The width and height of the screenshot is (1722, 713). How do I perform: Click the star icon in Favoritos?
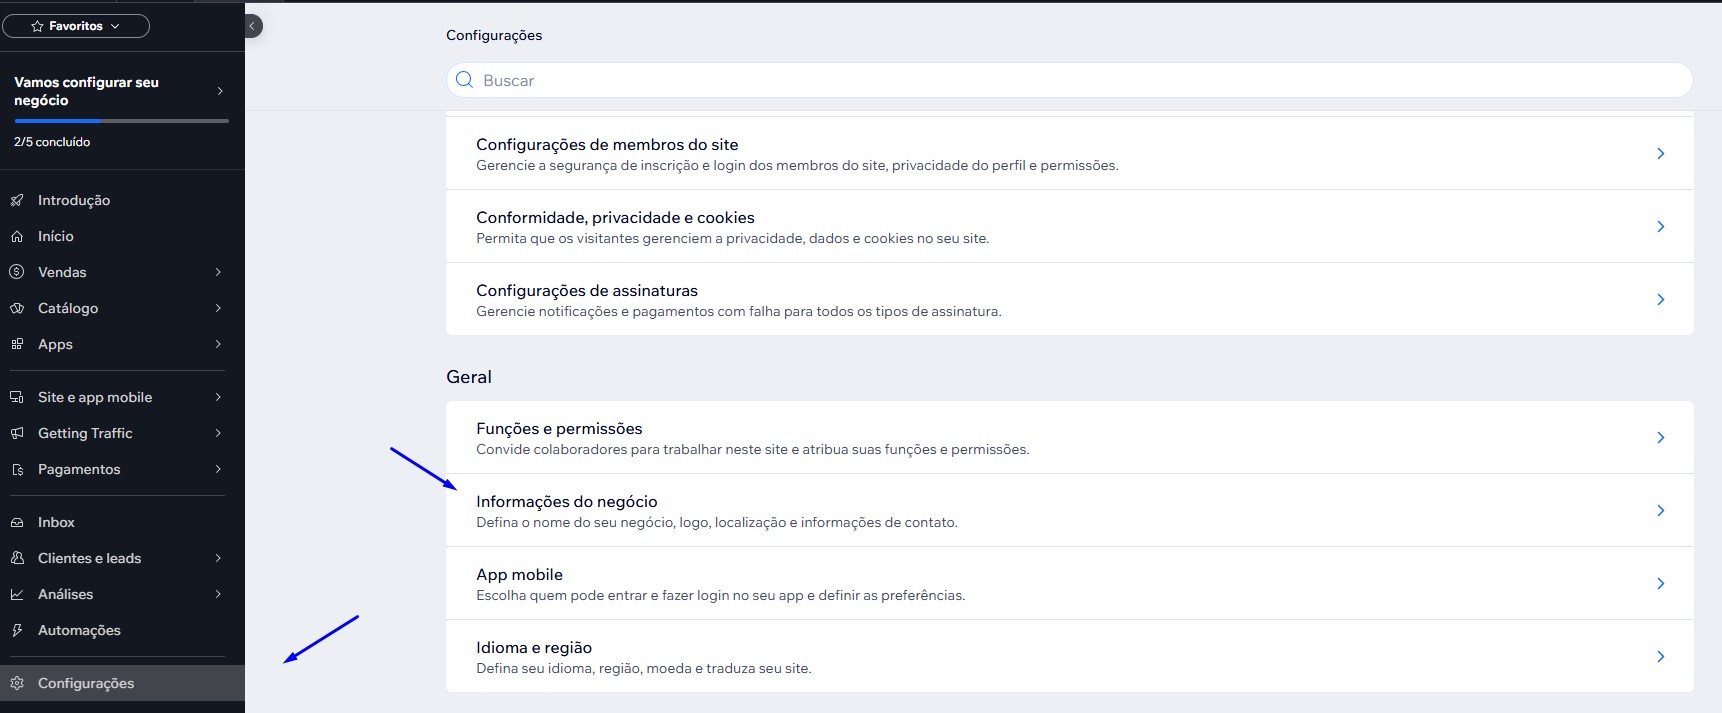point(37,26)
